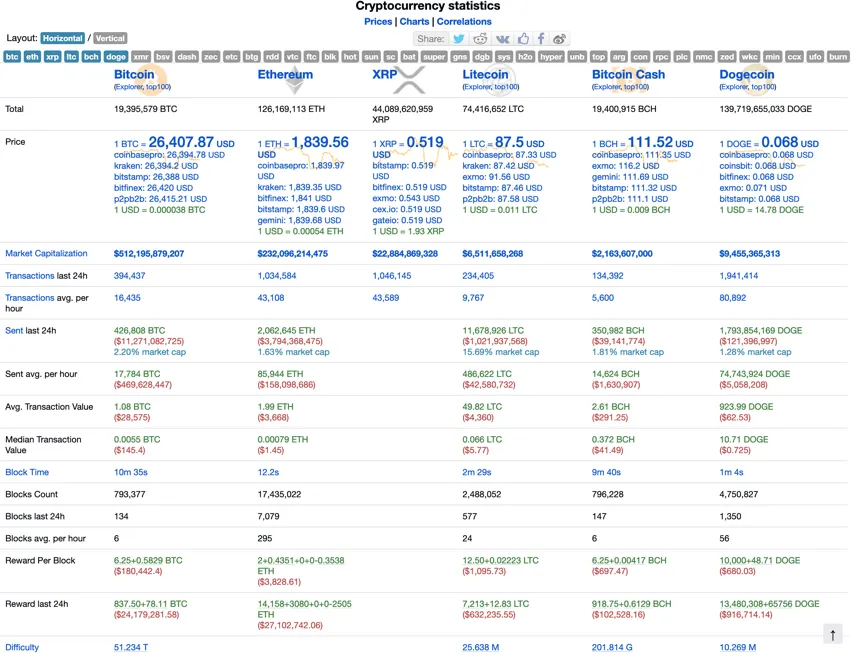856x657 pixels.
Task: Add bsv to the comparison
Action: click(x=163, y=57)
